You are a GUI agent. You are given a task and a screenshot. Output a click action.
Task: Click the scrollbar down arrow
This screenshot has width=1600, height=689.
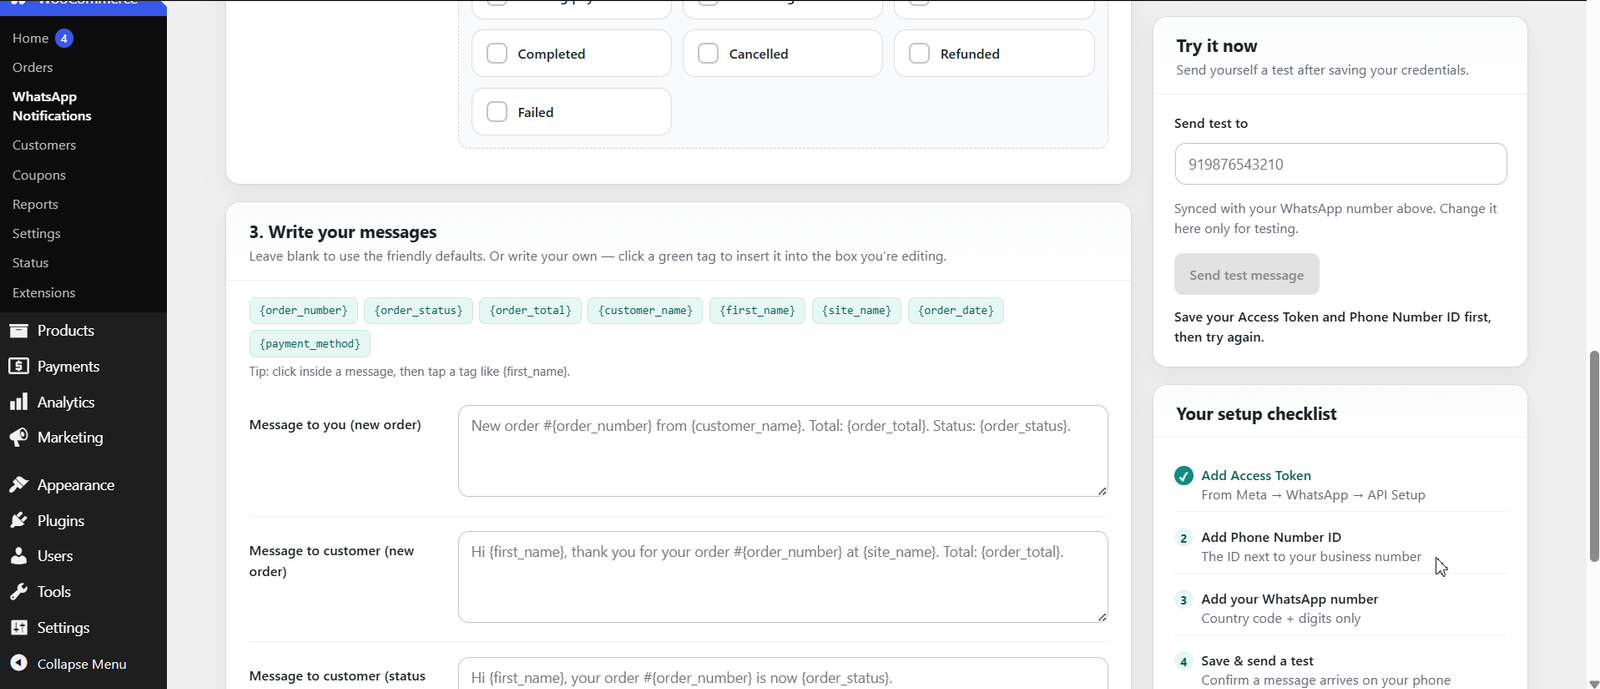[x=1594, y=684]
